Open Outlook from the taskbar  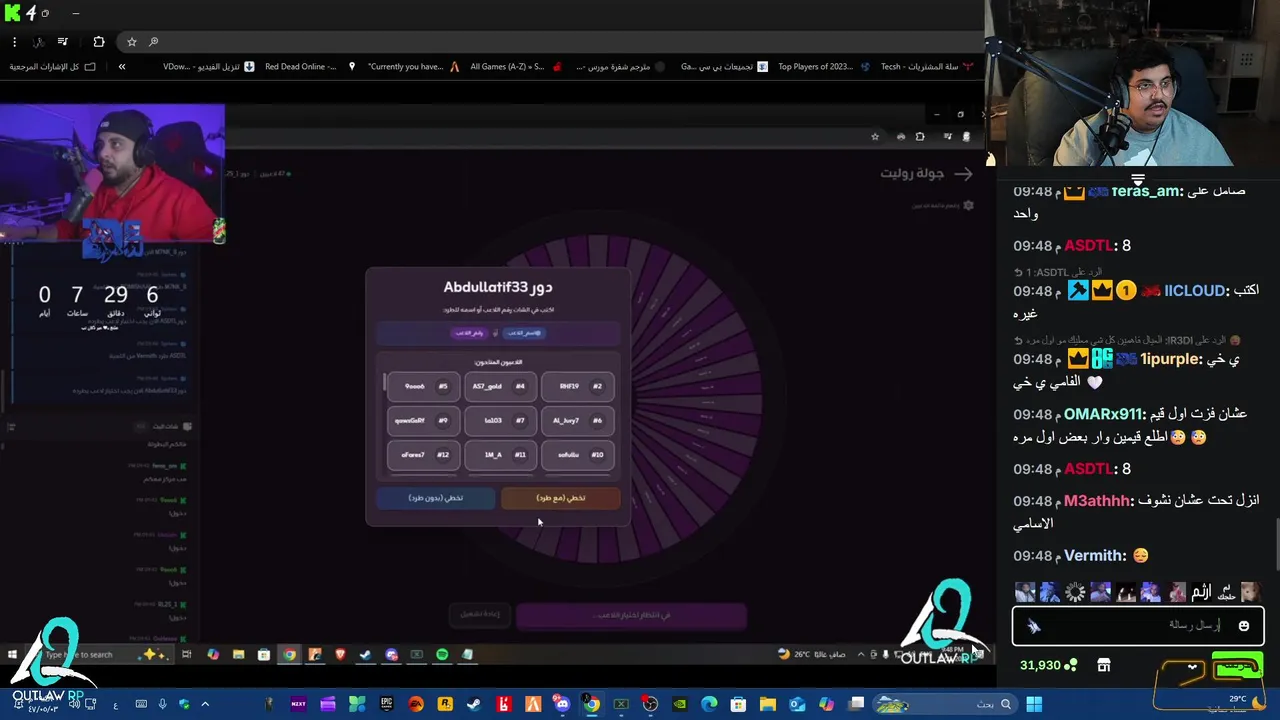click(x=797, y=704)
